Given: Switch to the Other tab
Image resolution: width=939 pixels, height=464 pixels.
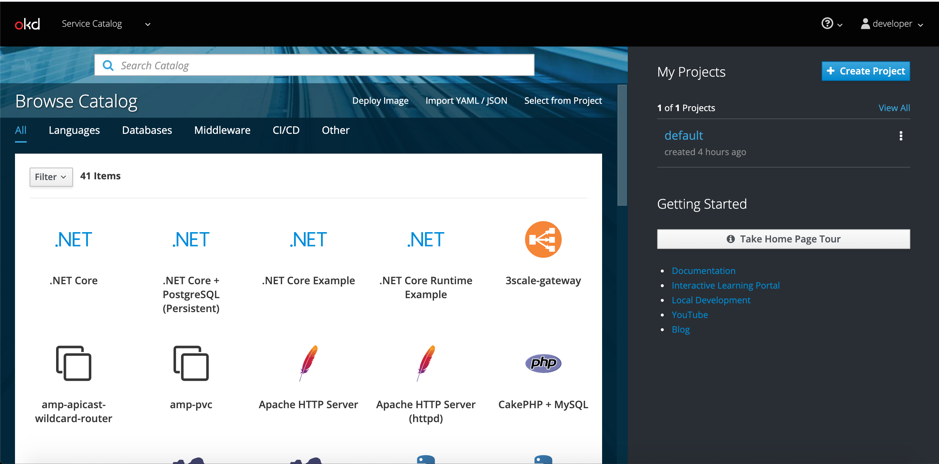Looking at the screenshot, I should (x=335, y=130).
